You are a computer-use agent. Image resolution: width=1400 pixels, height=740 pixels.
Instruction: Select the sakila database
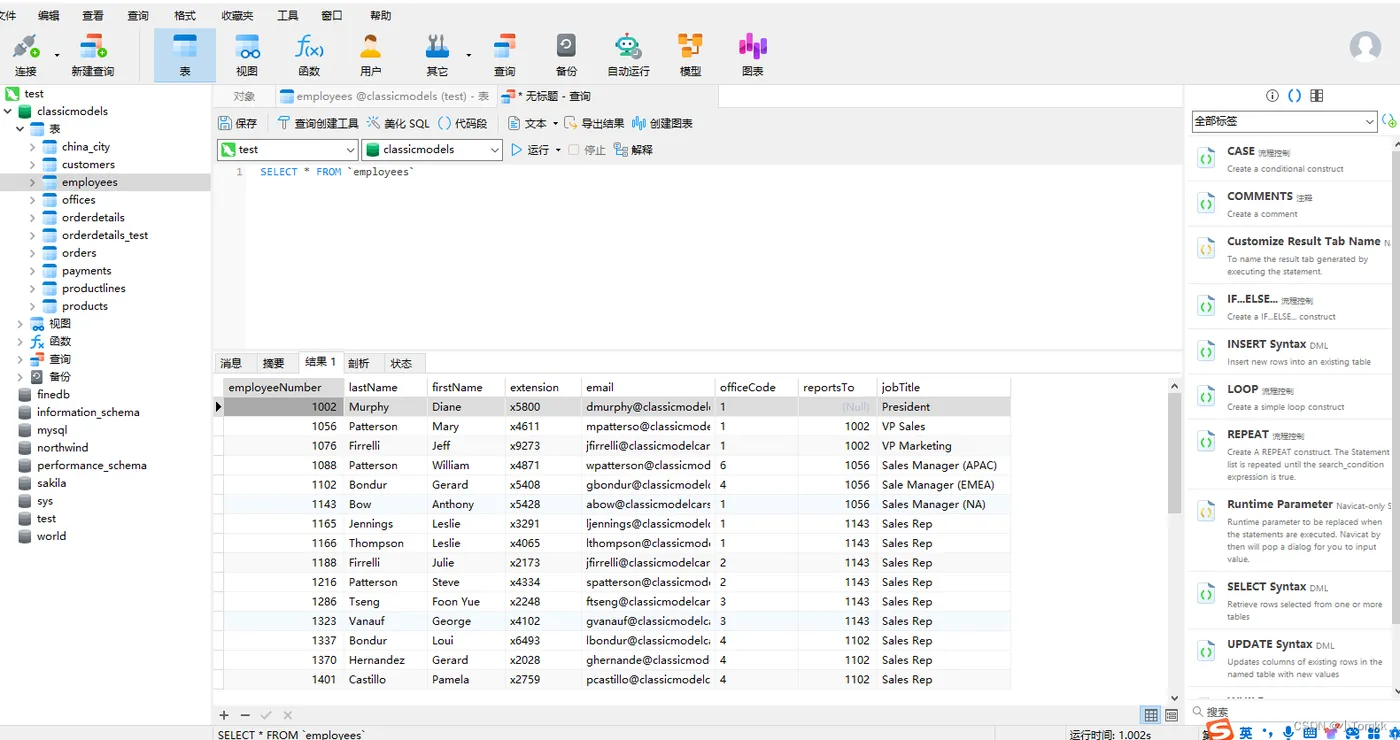click(51, 483)
